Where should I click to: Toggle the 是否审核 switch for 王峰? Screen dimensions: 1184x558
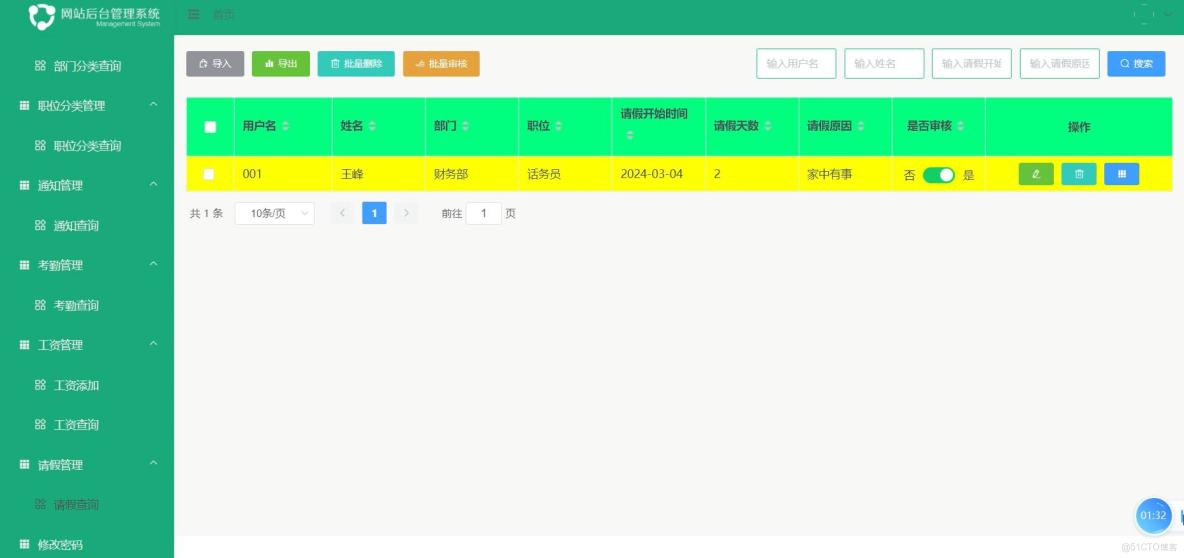coord(939,175)
